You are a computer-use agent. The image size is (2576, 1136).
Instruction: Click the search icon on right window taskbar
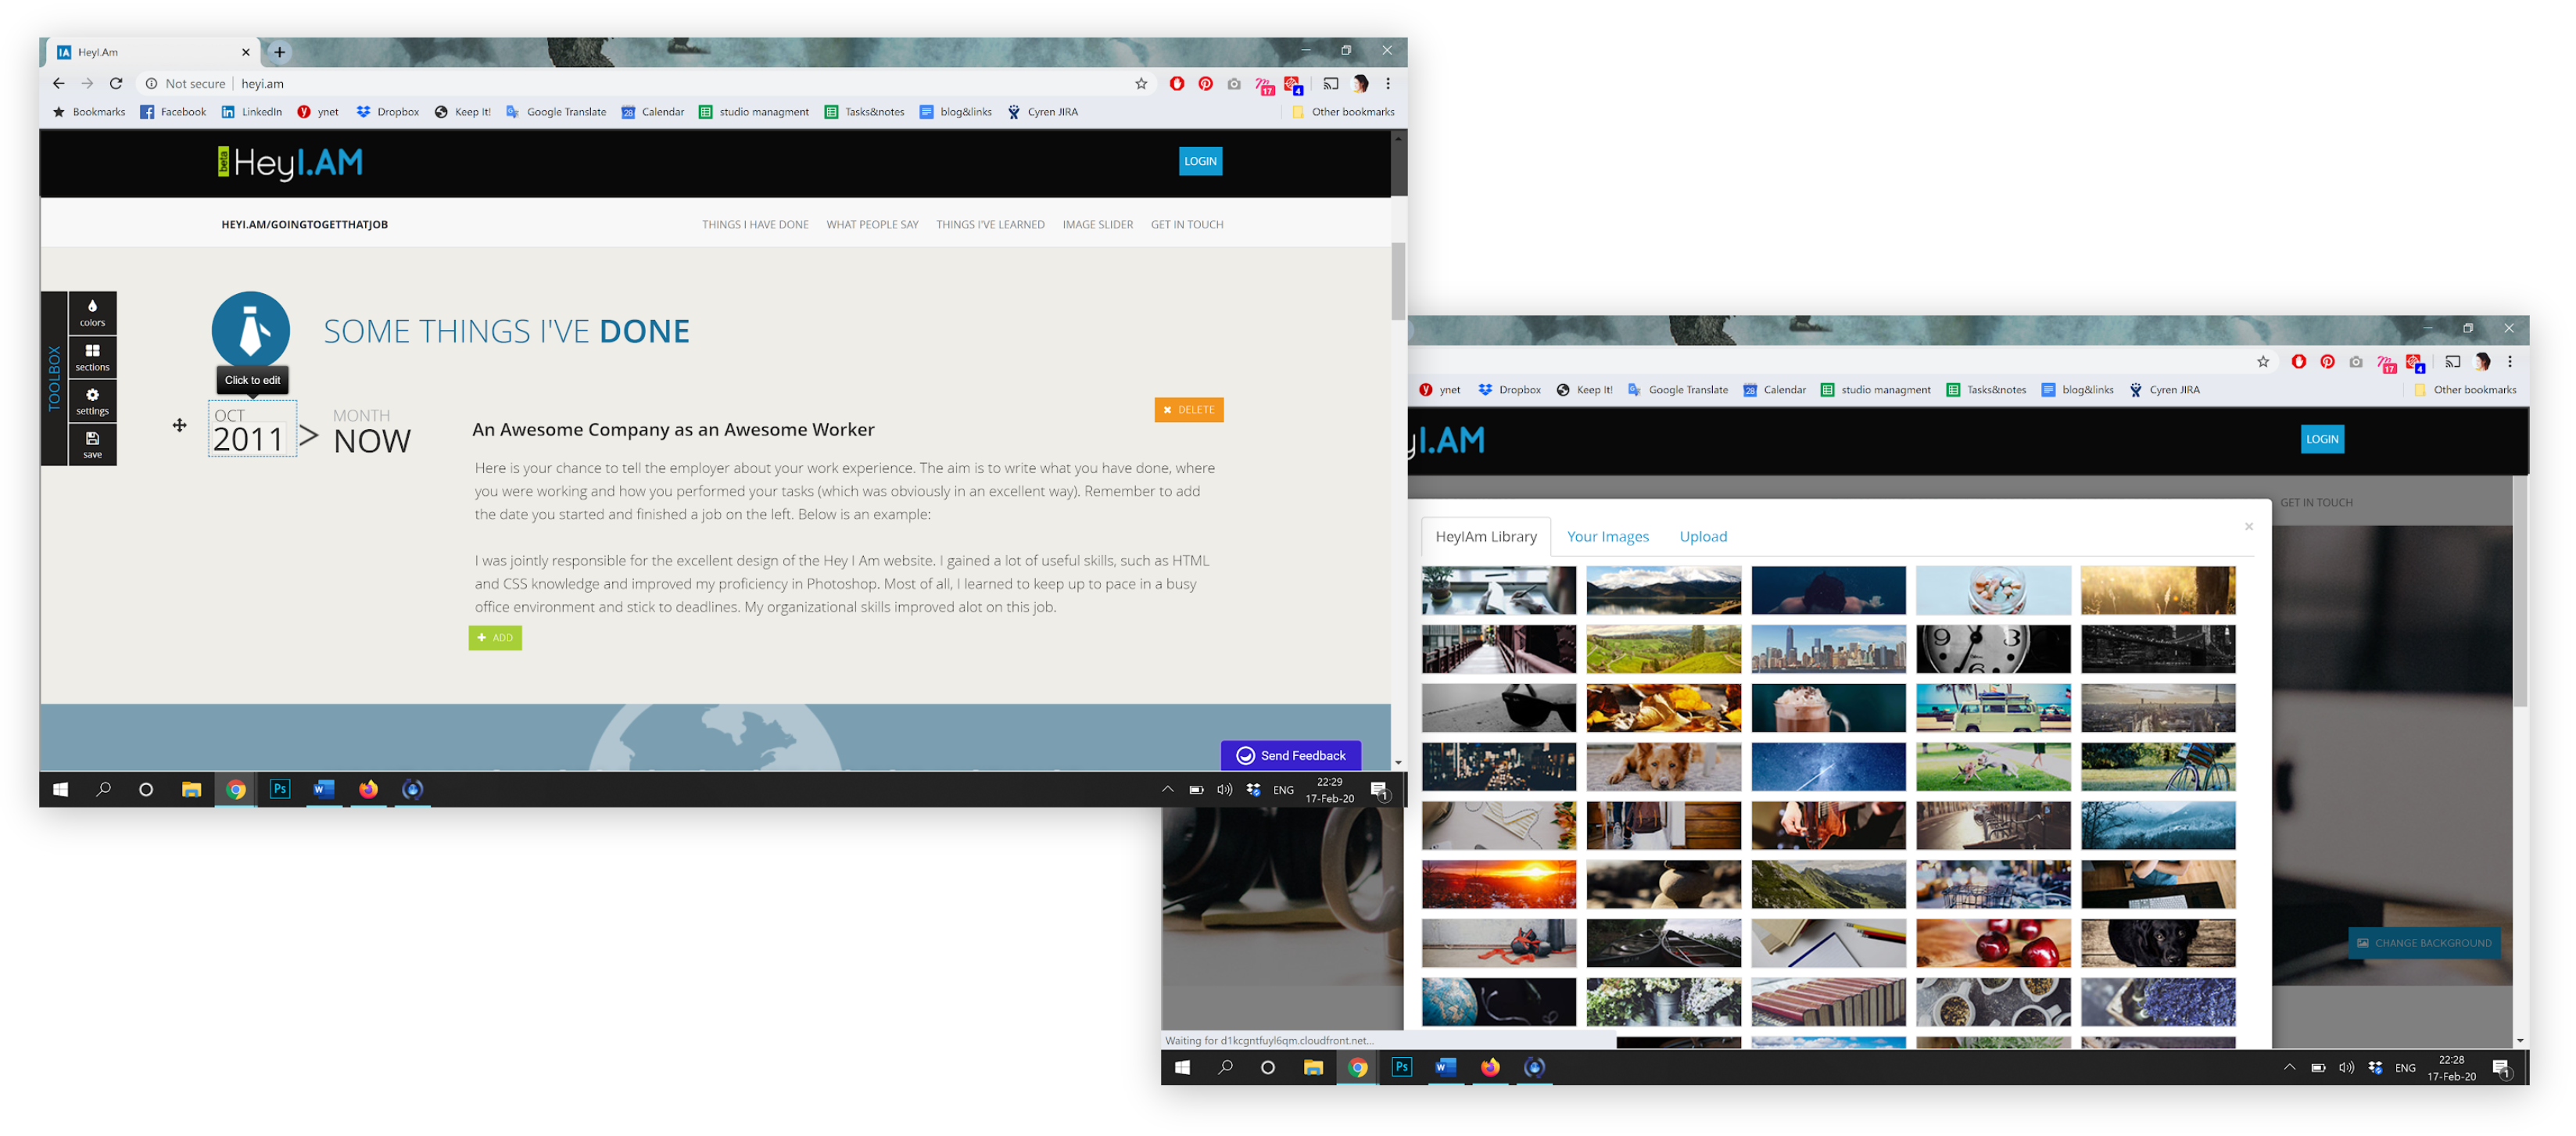(x=1225, y=1067)
